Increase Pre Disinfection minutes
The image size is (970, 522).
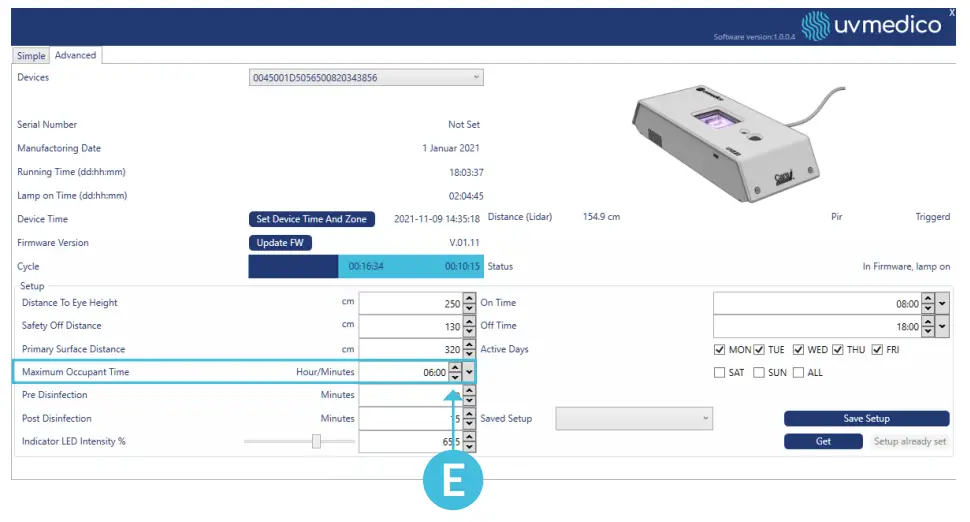469,390
